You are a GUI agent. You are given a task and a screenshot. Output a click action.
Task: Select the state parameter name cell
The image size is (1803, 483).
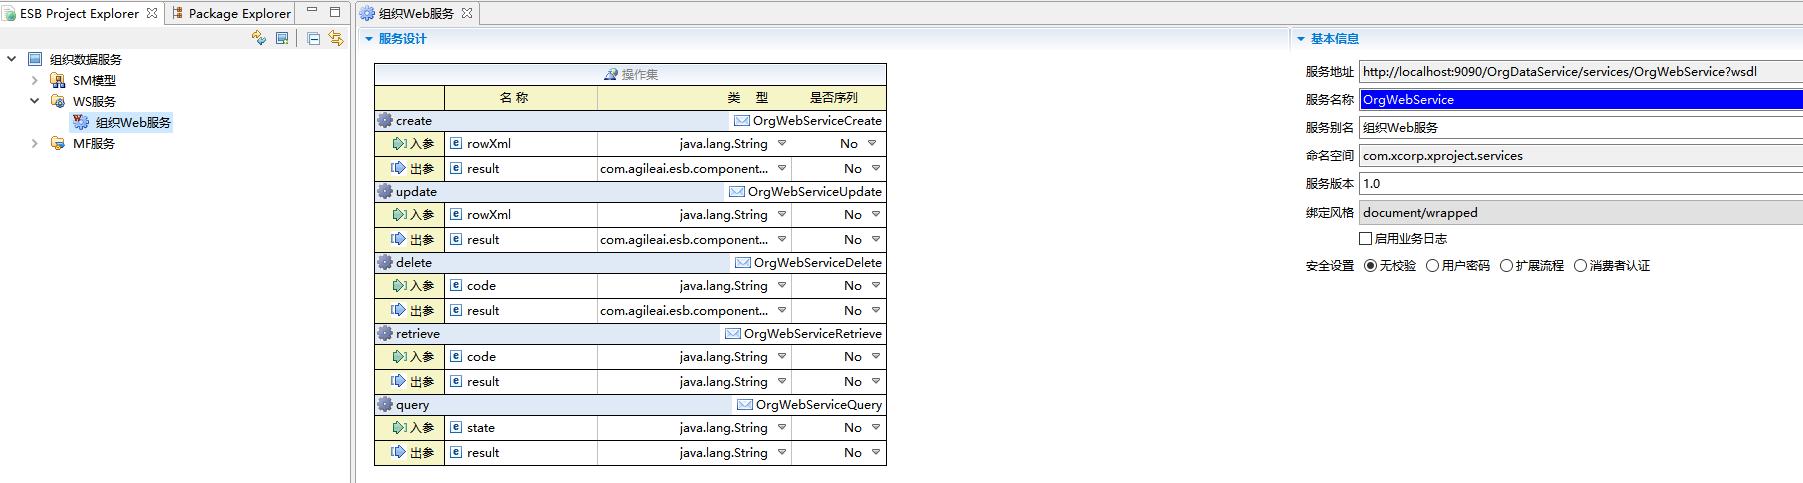point(521,428)
